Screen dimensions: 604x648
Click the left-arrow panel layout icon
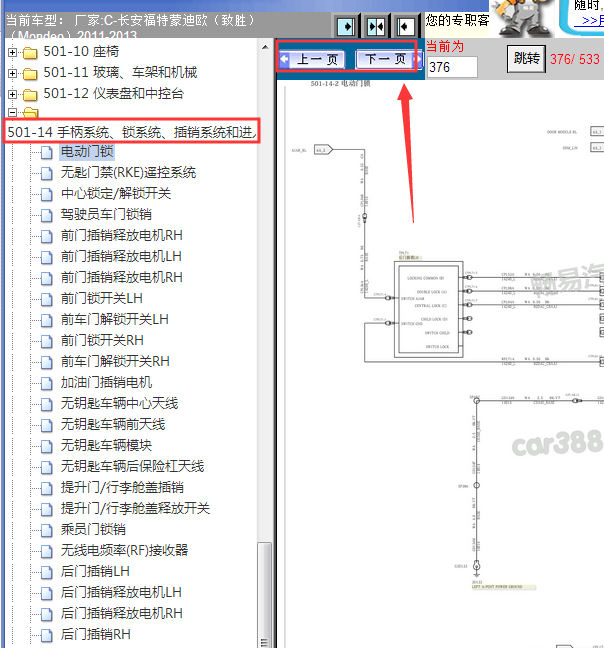pos(405,27)
